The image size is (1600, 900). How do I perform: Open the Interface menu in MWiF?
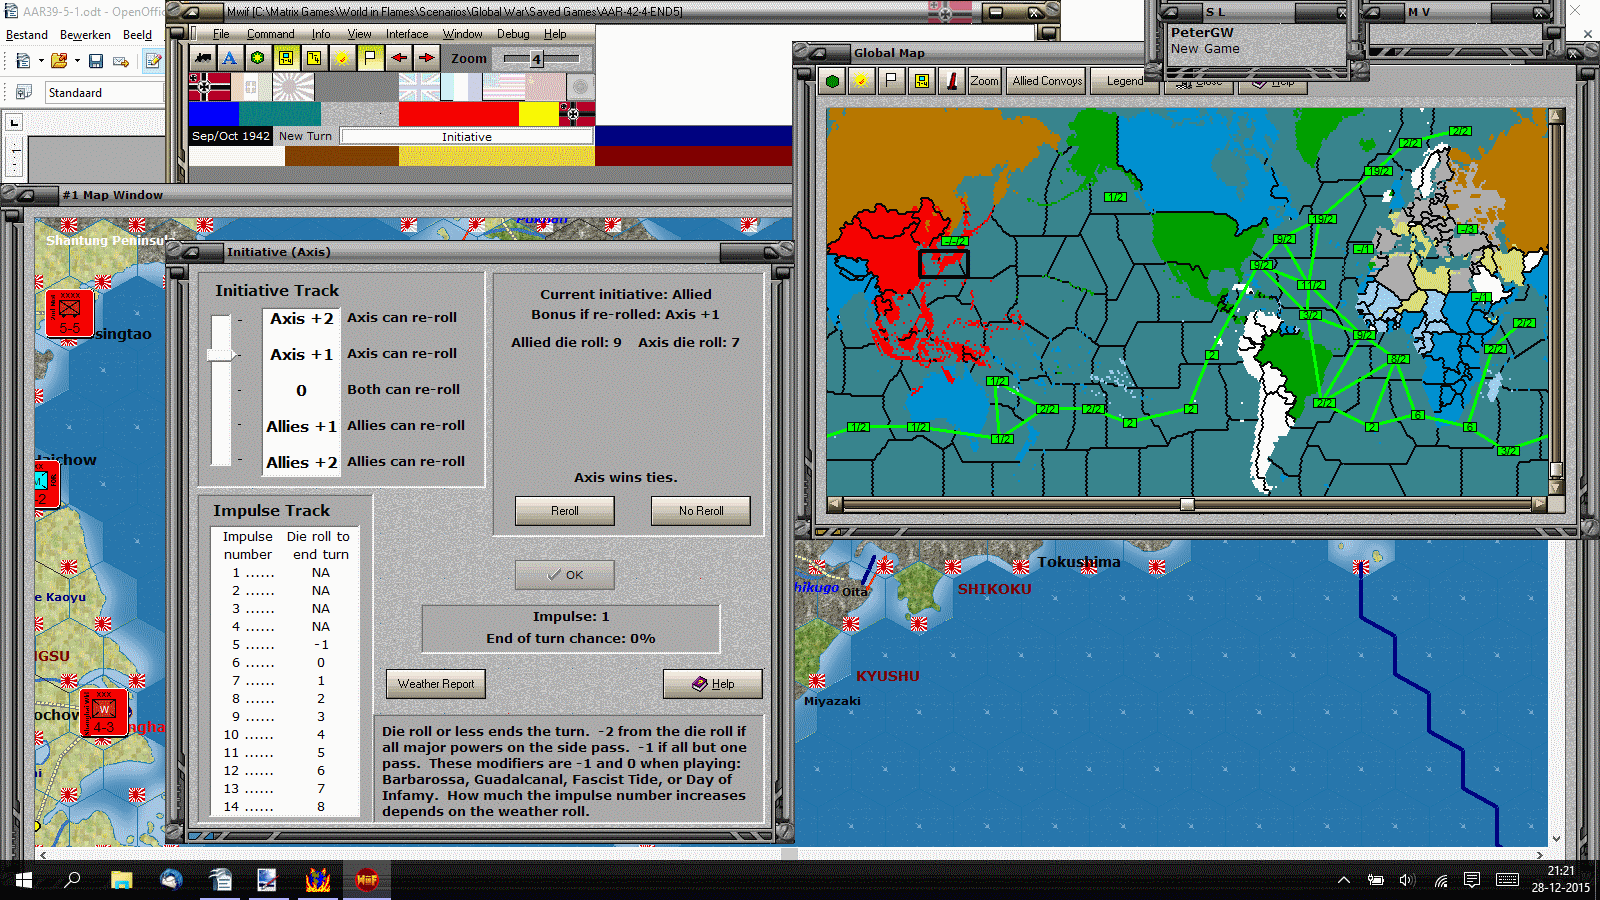point(407,34)
